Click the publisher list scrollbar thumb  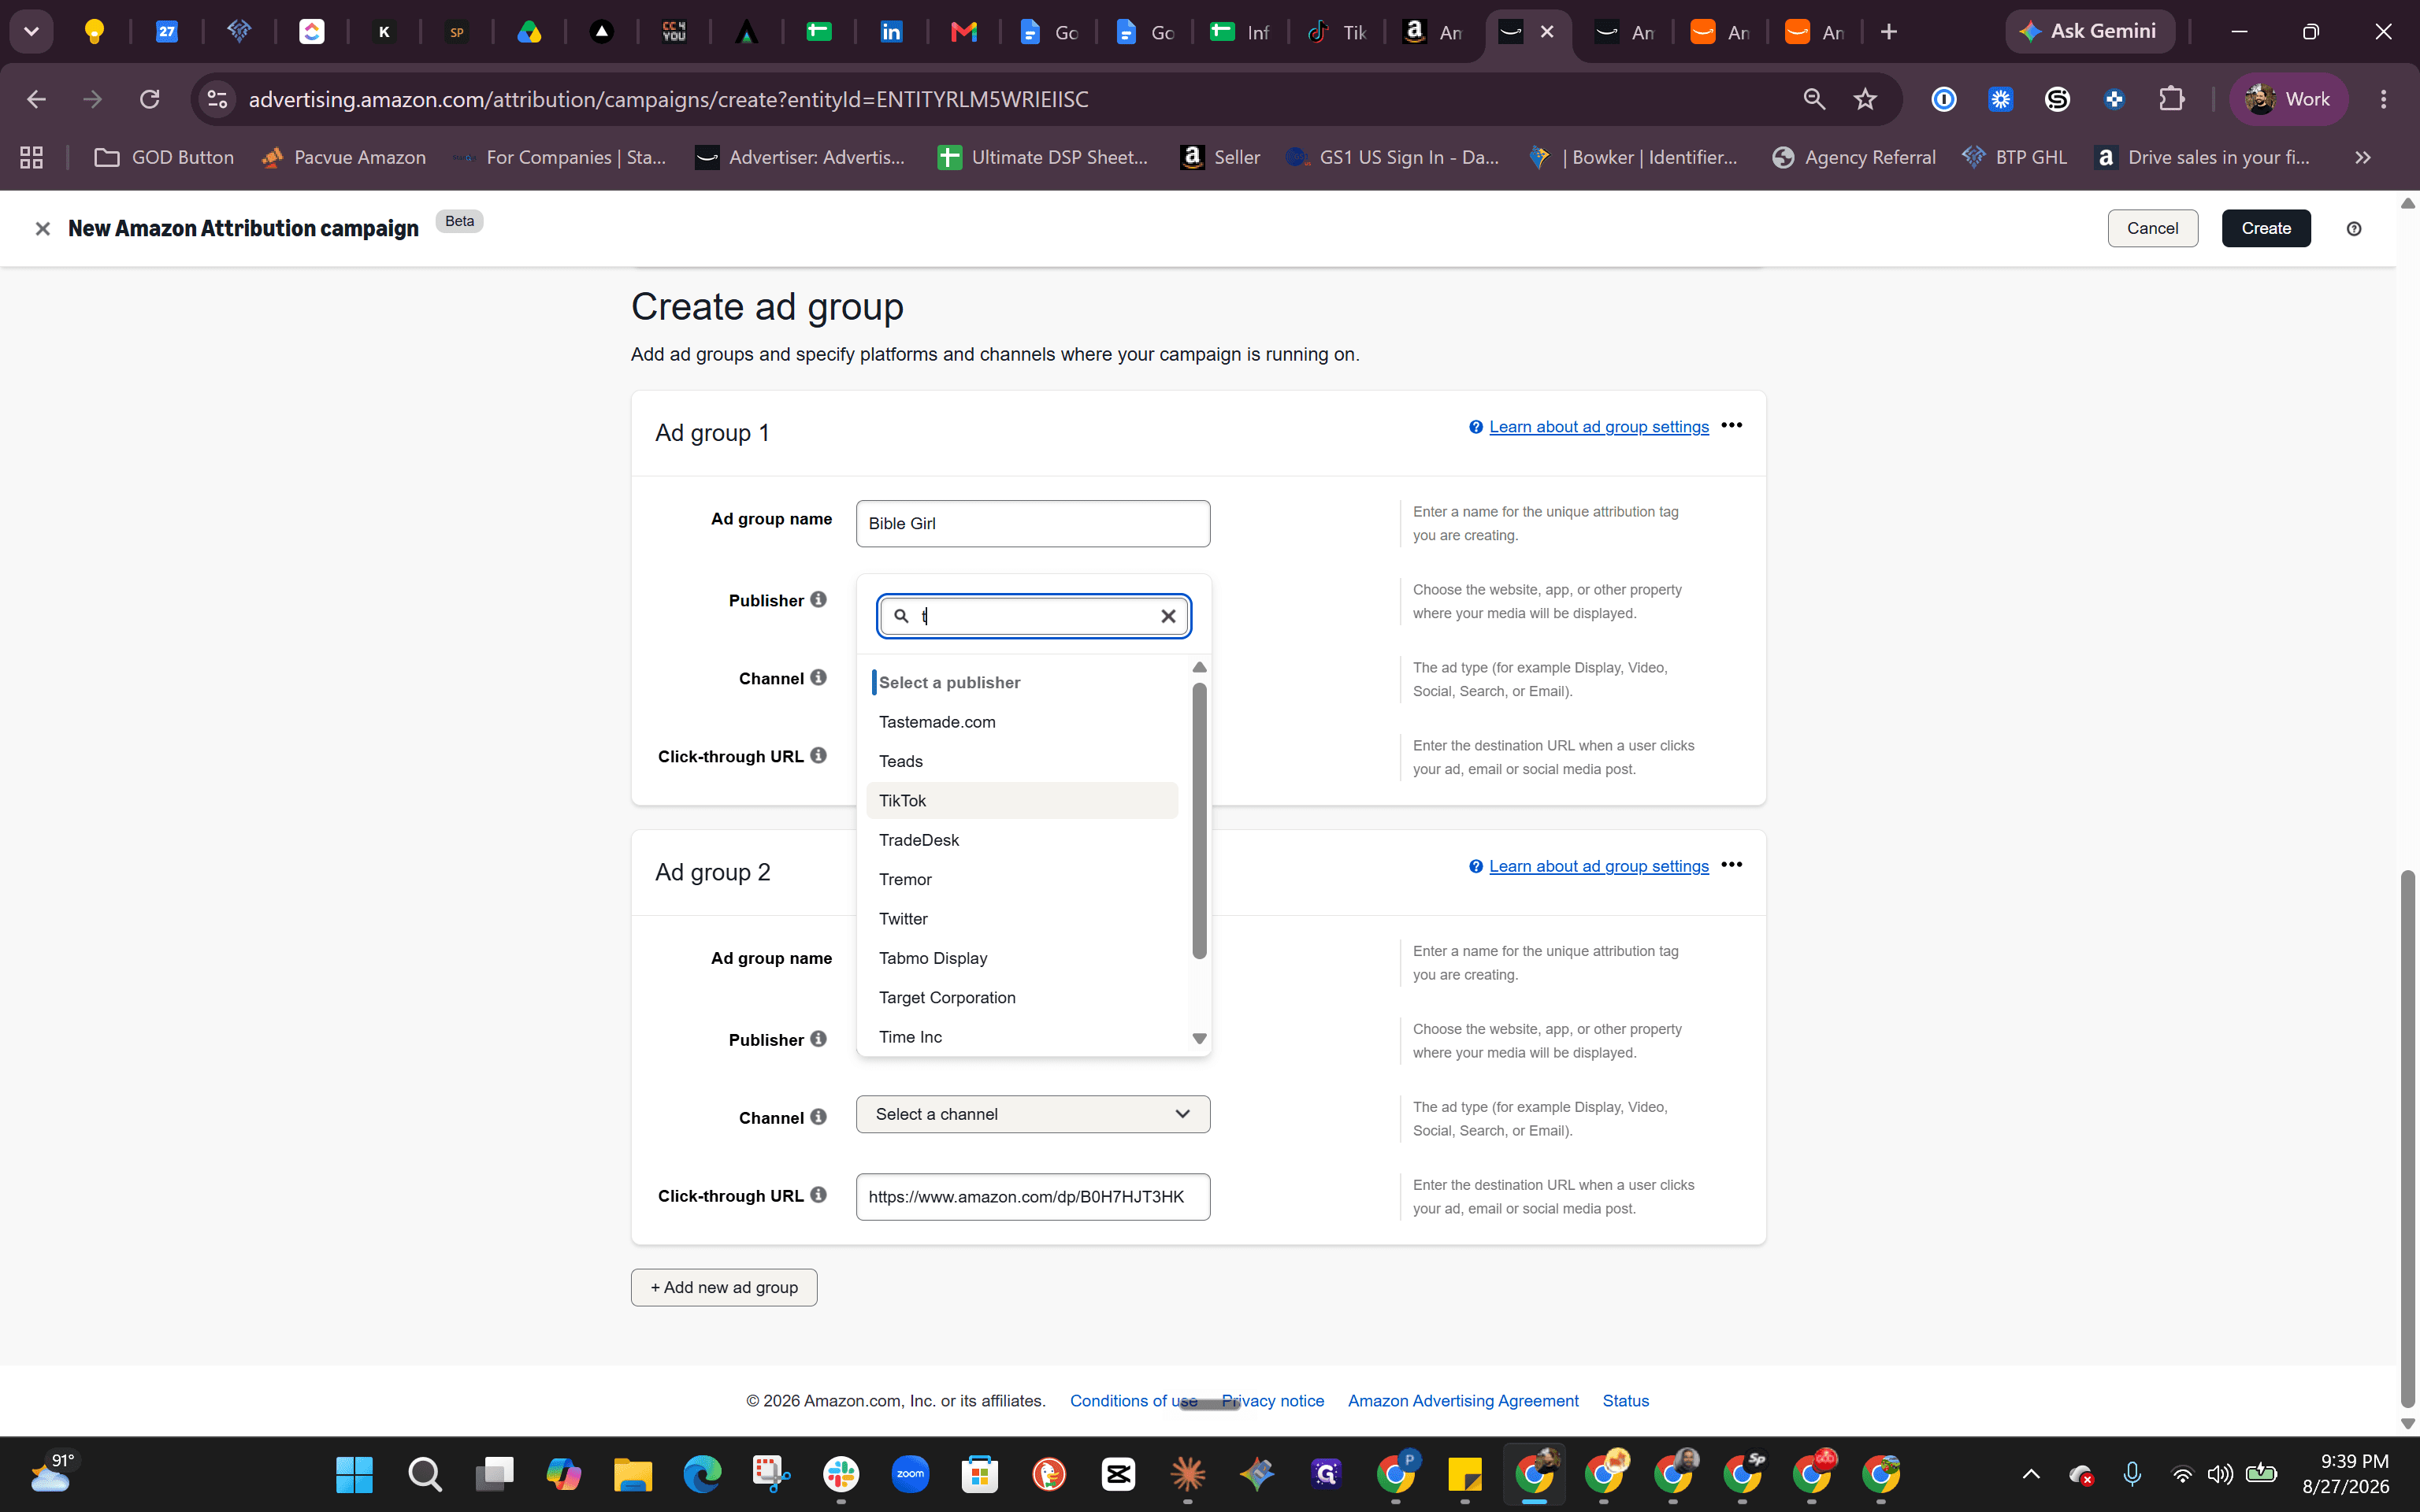pos(1199,820)
